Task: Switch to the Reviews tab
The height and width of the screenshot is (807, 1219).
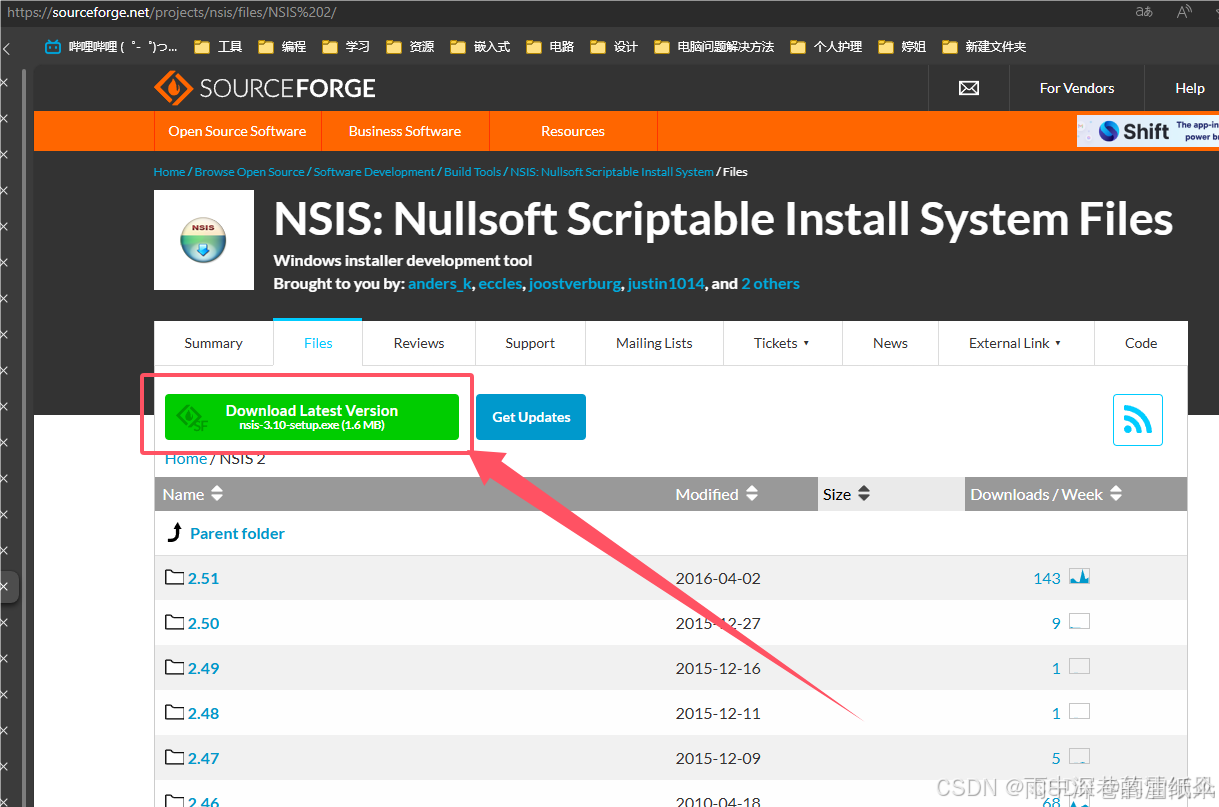Action: 419,343
